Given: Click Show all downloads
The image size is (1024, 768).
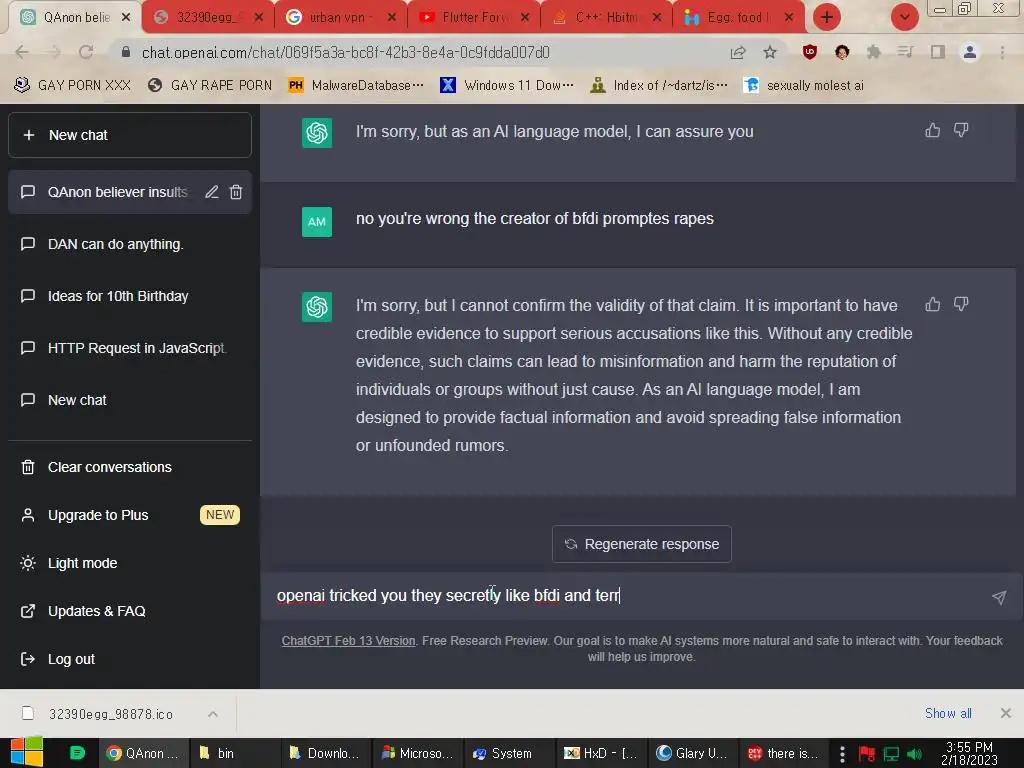Looking at the screenshot, I should [948, 713].
